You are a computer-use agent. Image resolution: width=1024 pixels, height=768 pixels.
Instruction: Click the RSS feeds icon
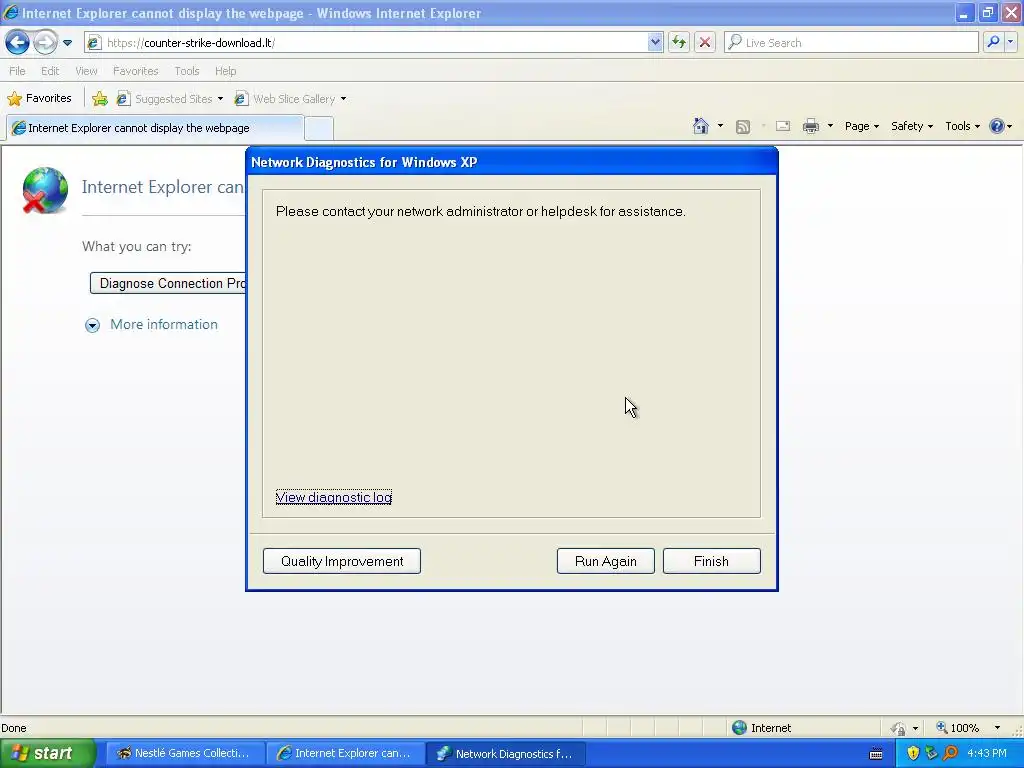pos(743,127)
